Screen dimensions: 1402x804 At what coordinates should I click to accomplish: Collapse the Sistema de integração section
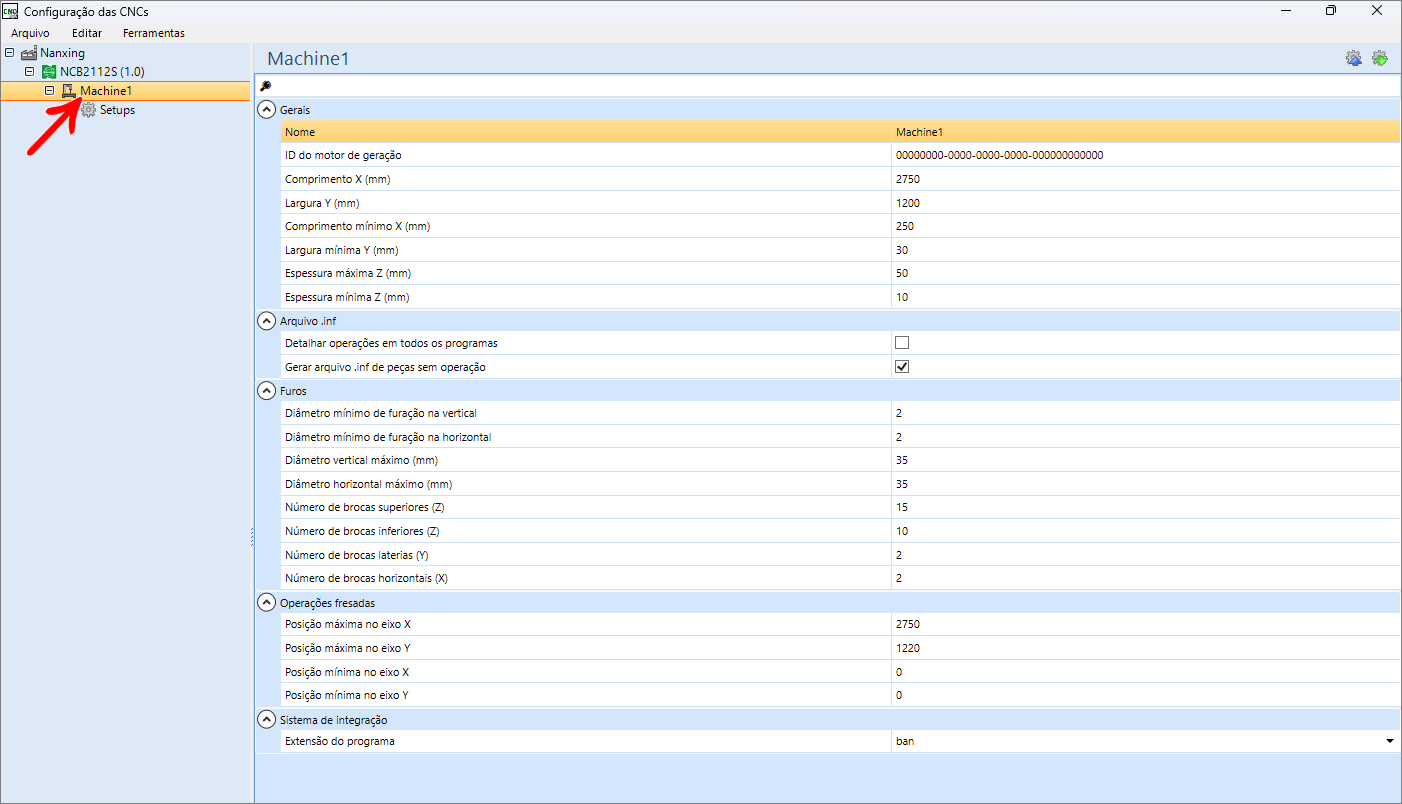tap(266, 719)
